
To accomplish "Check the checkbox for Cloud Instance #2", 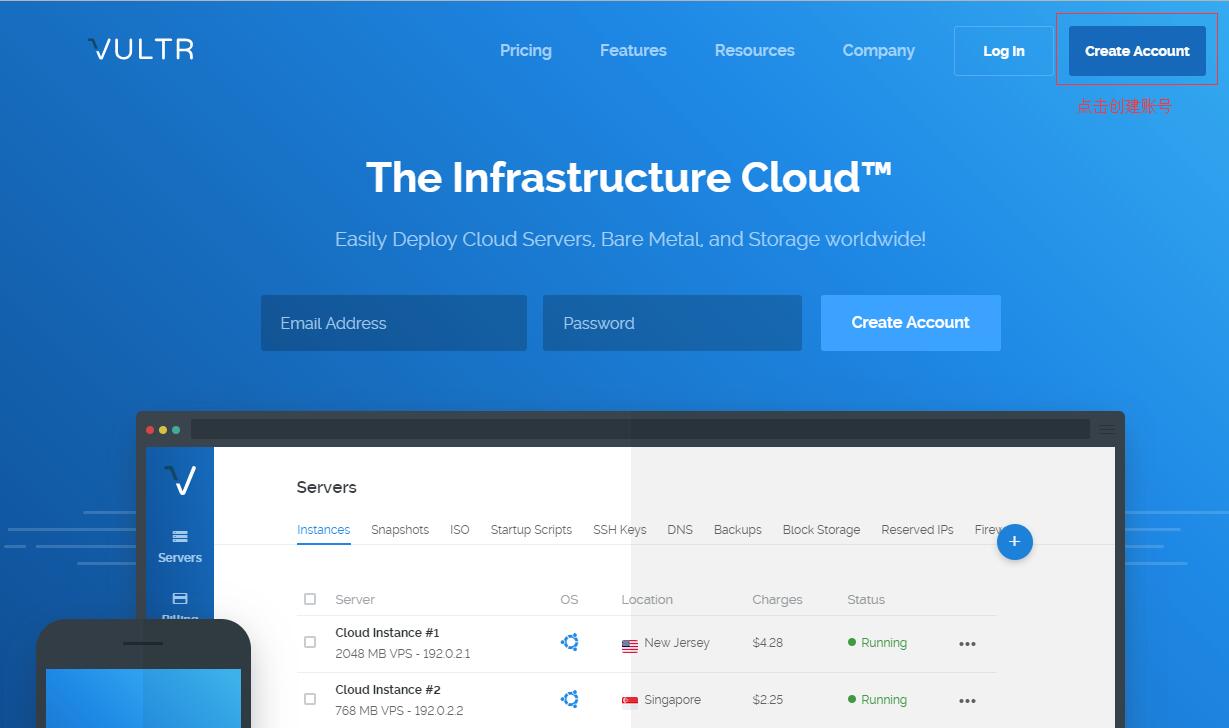I will tap(310, 699).
